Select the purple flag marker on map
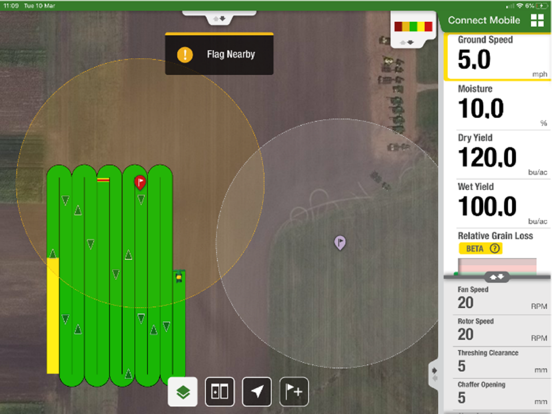The width and height of the screenshot is (552, 414). pyautogui.click(x=340, y=243)
